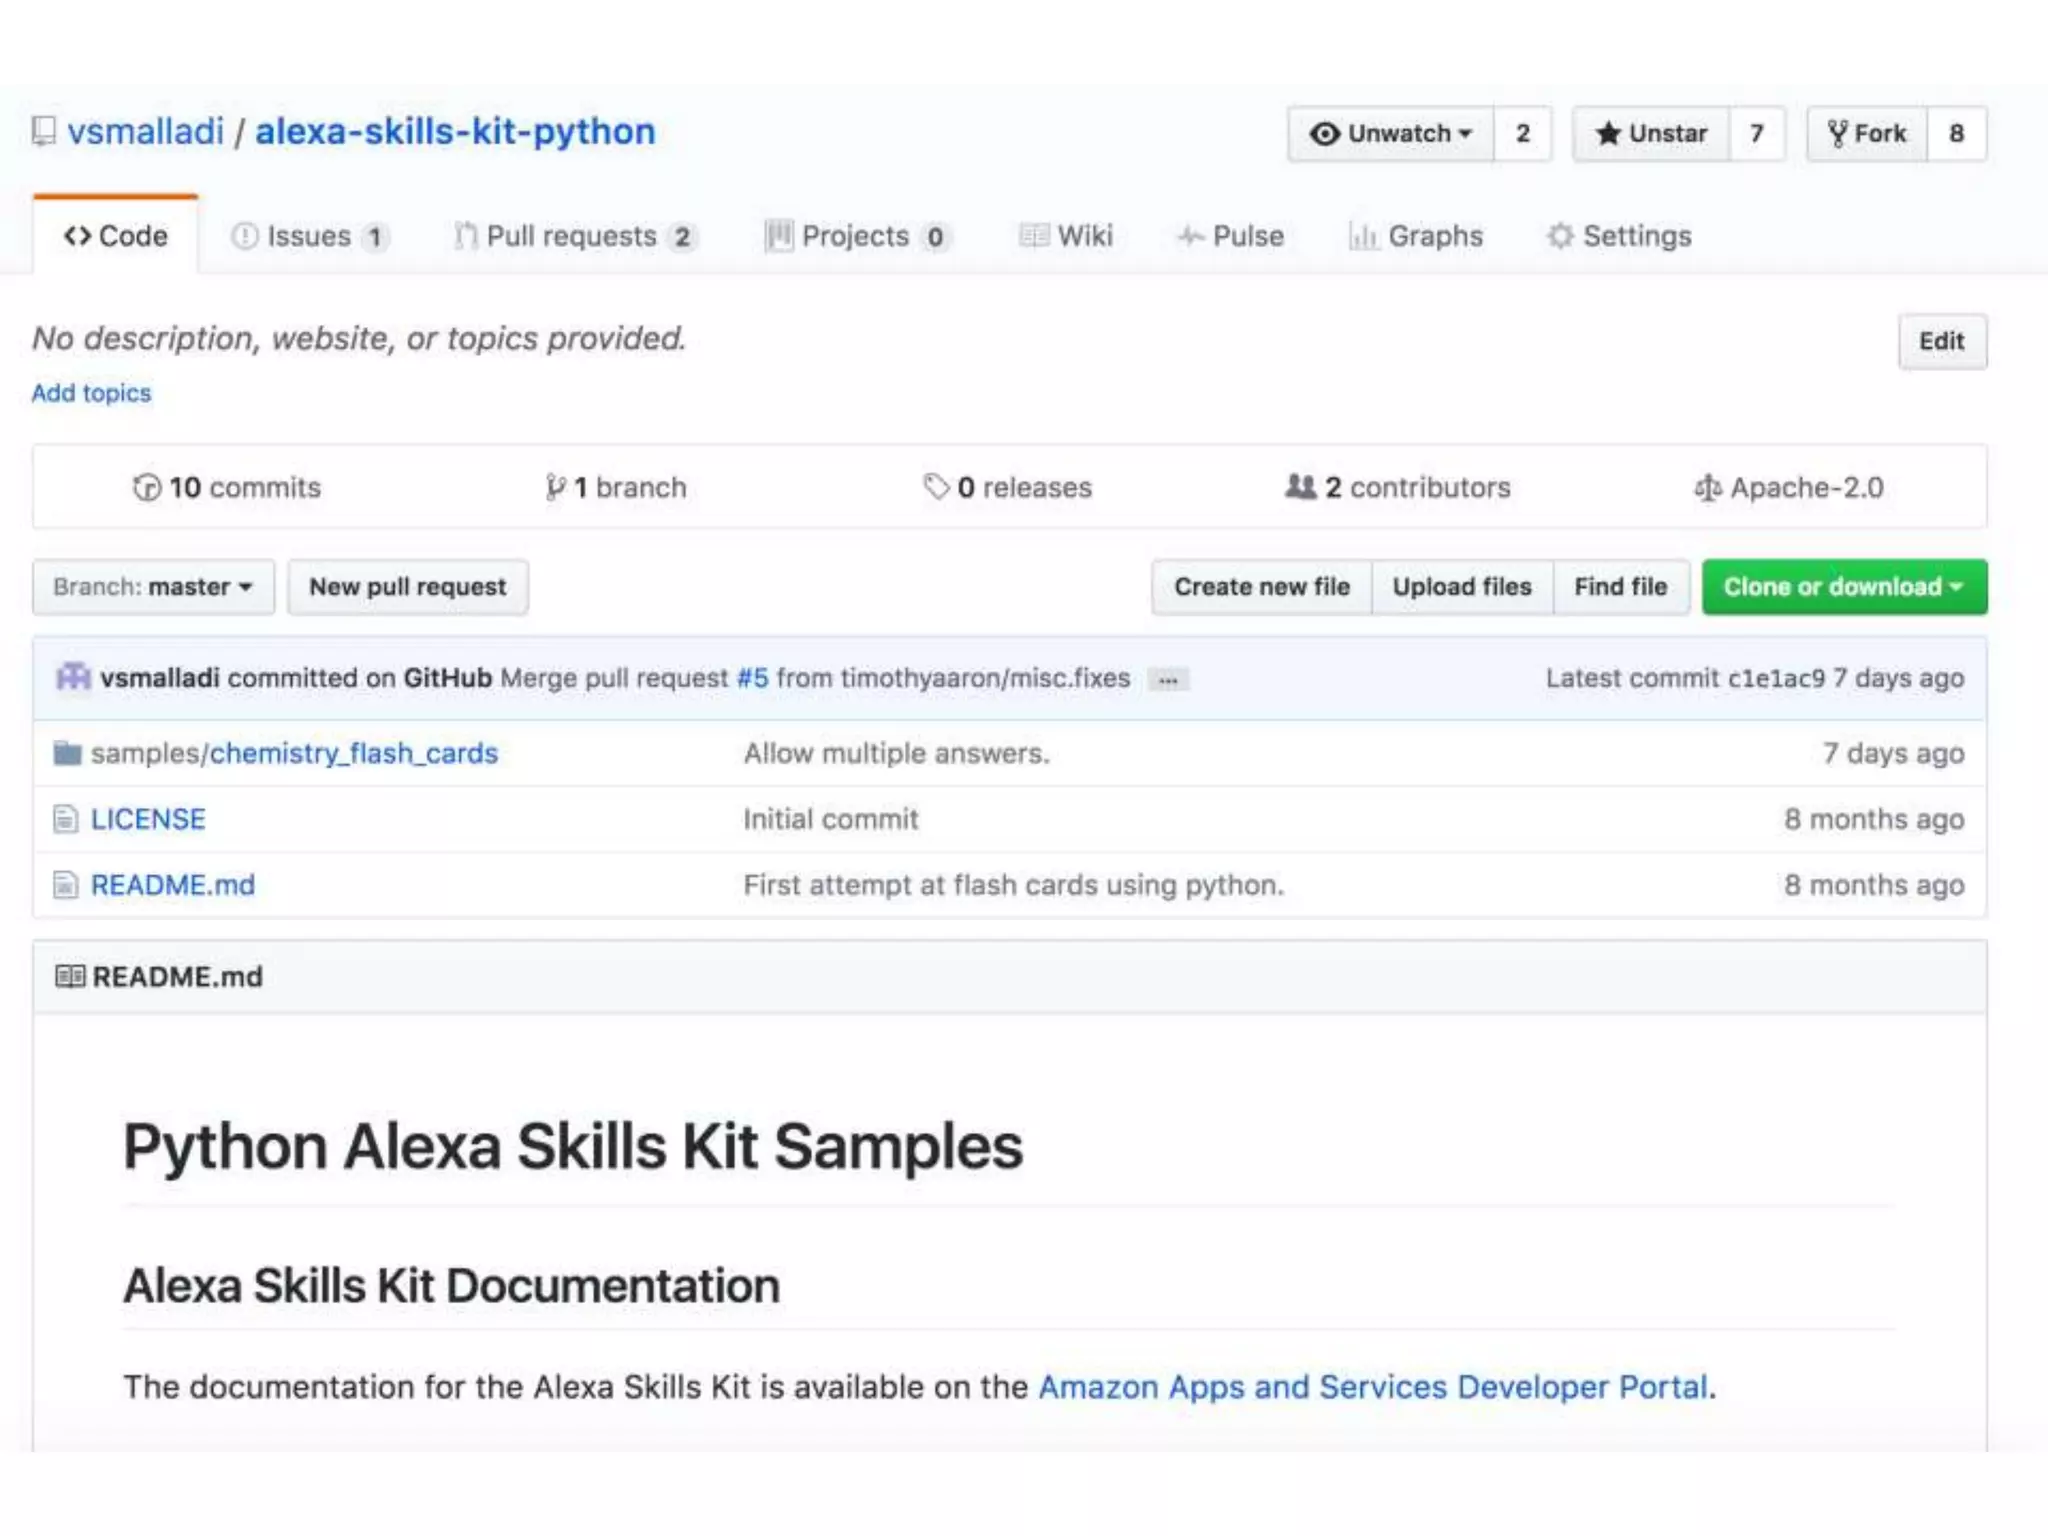
Task: Click the samples folder icon
Action: [x=67, y=753]
